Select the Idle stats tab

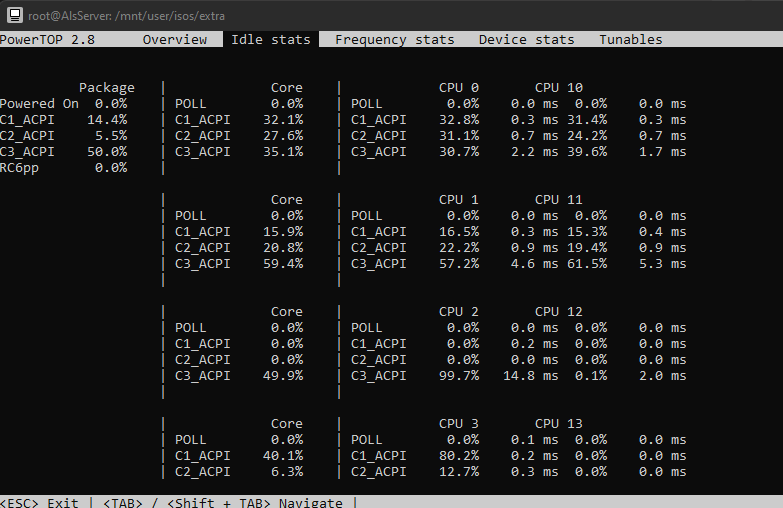click(271, 39)
